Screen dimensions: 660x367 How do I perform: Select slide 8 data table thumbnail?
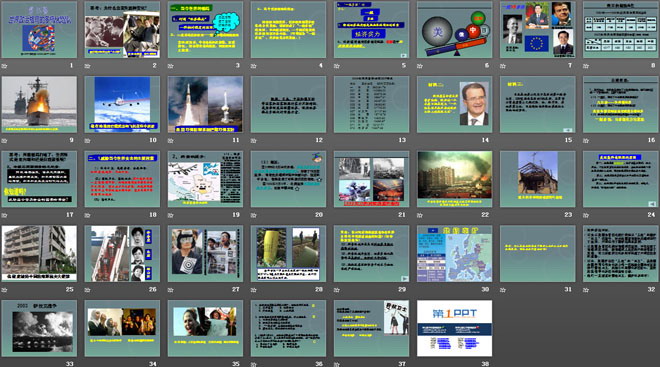621,29
